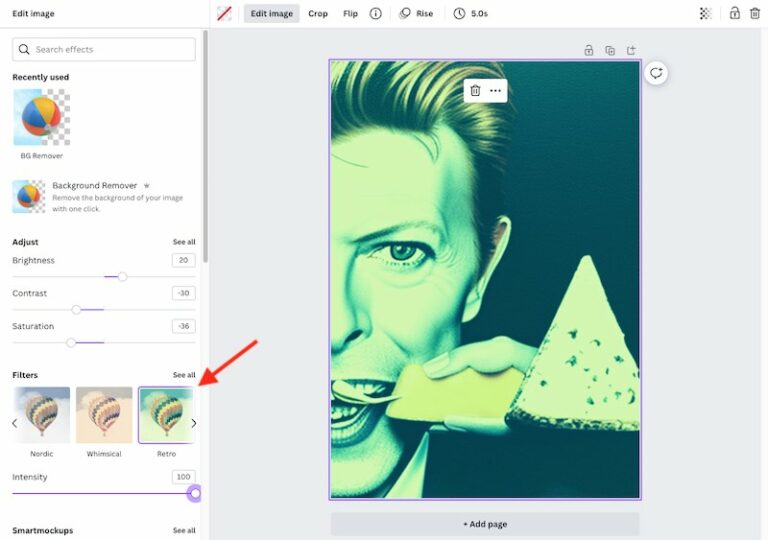Screen dimensions: 768x540
Task: Click the Edit image panel title
Action: click(33, 14)
